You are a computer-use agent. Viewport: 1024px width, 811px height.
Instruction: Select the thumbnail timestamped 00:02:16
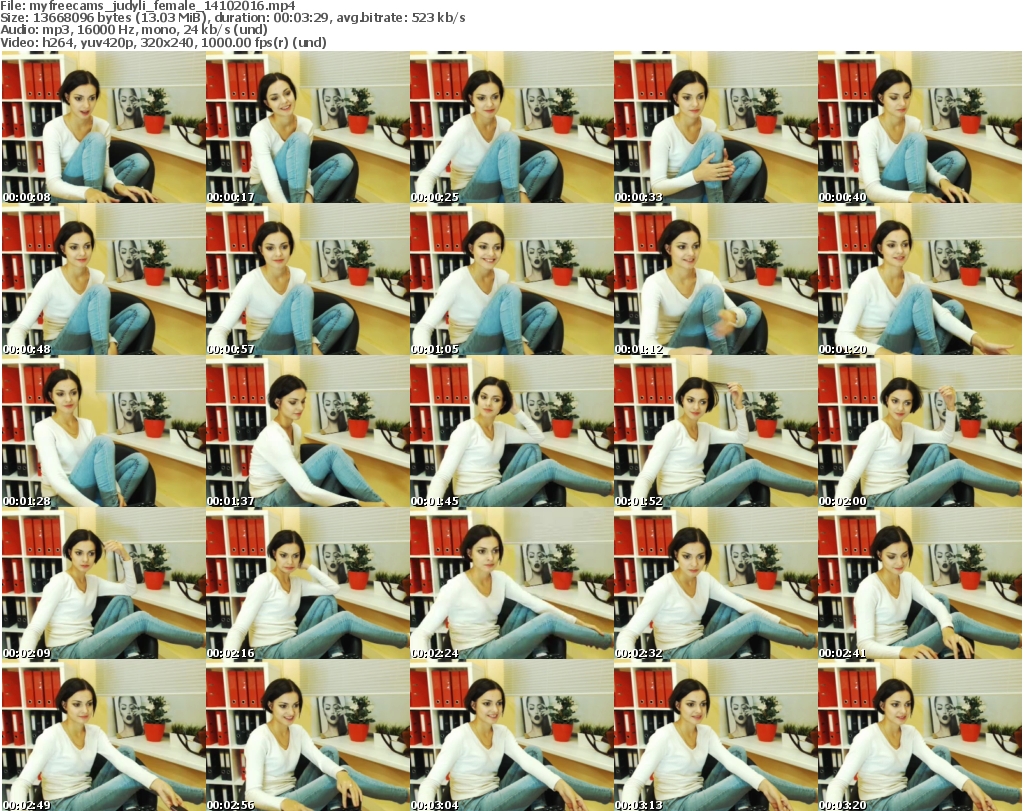[x=308, y=584]
